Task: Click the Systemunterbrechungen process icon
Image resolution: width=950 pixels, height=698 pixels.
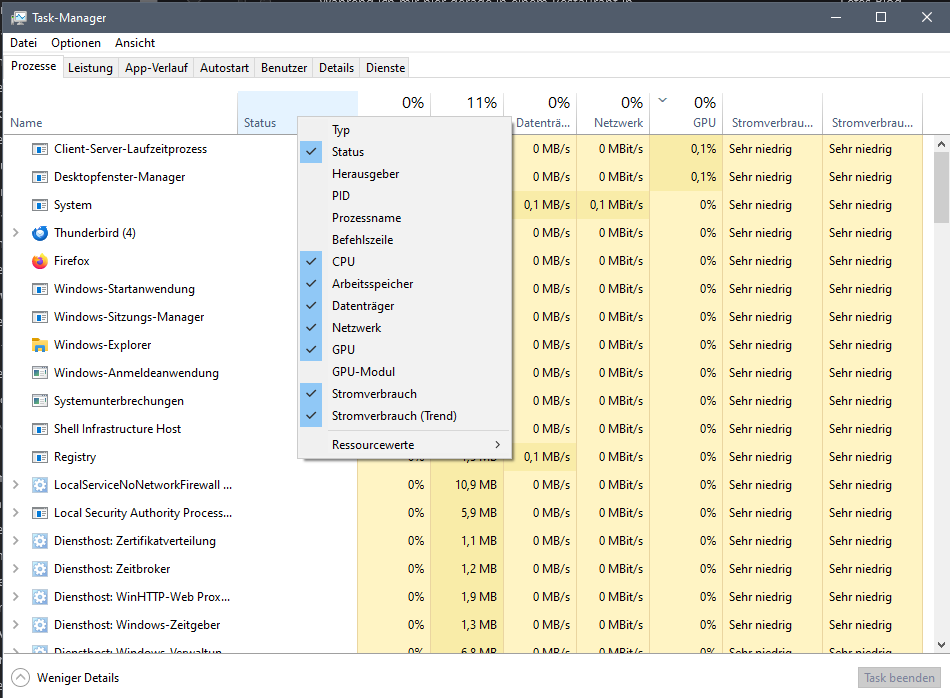Action: click(39, 401)
